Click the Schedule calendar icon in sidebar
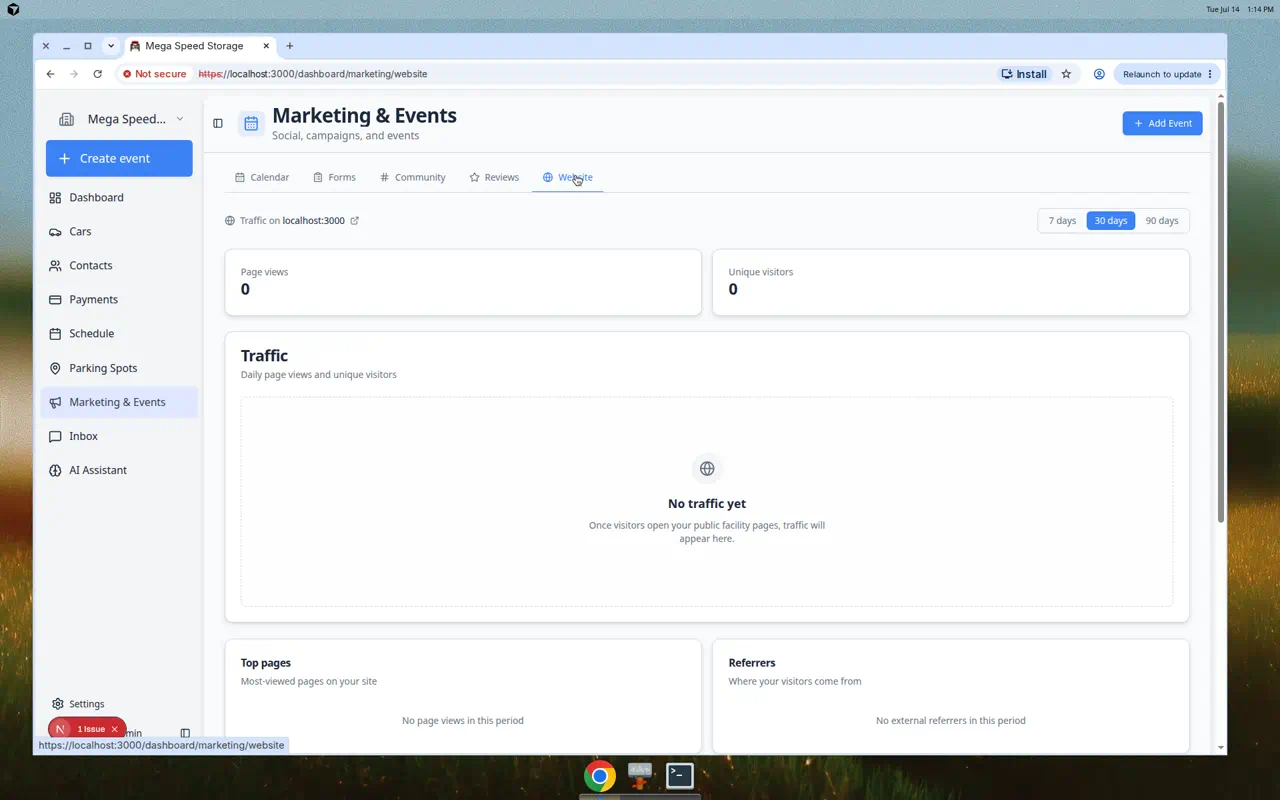 point(55,334)
